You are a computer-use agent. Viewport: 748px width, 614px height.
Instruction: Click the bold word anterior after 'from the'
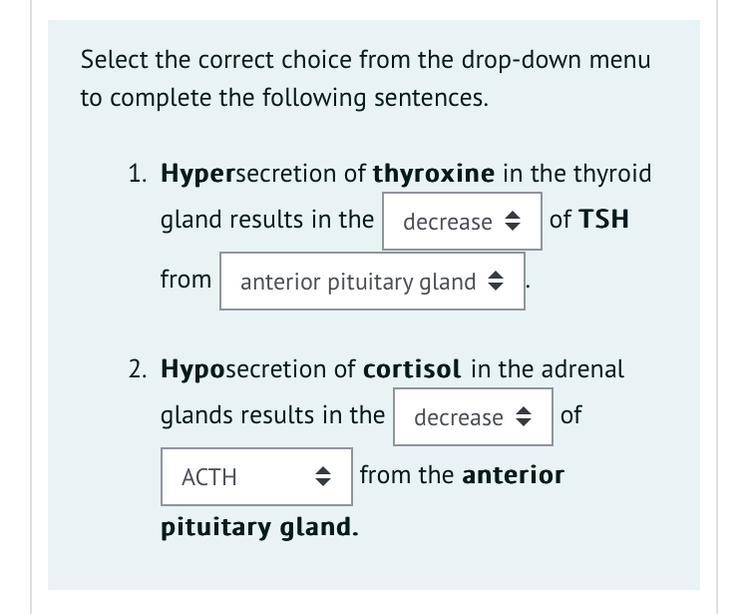[x=513, y=475]
